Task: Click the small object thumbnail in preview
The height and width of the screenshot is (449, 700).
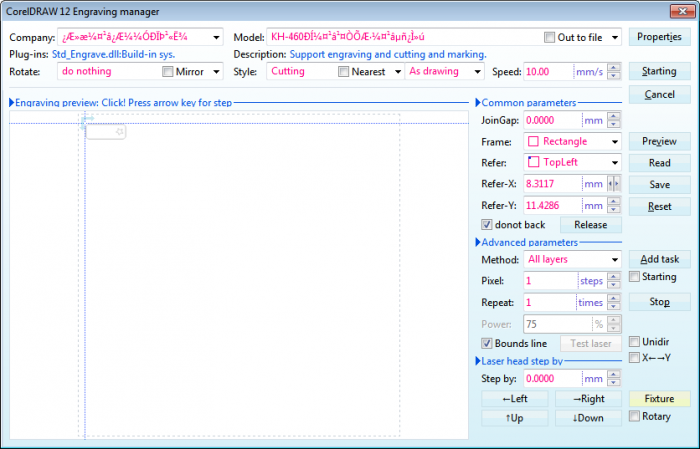Action: [106, 132]
